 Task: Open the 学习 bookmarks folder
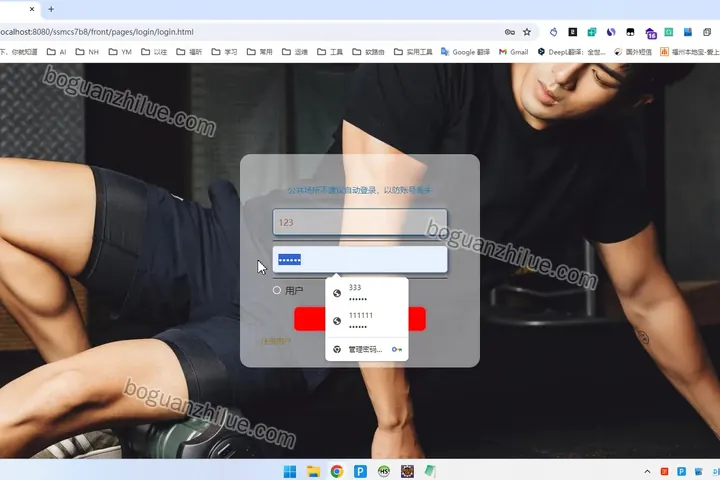[224, 52]
